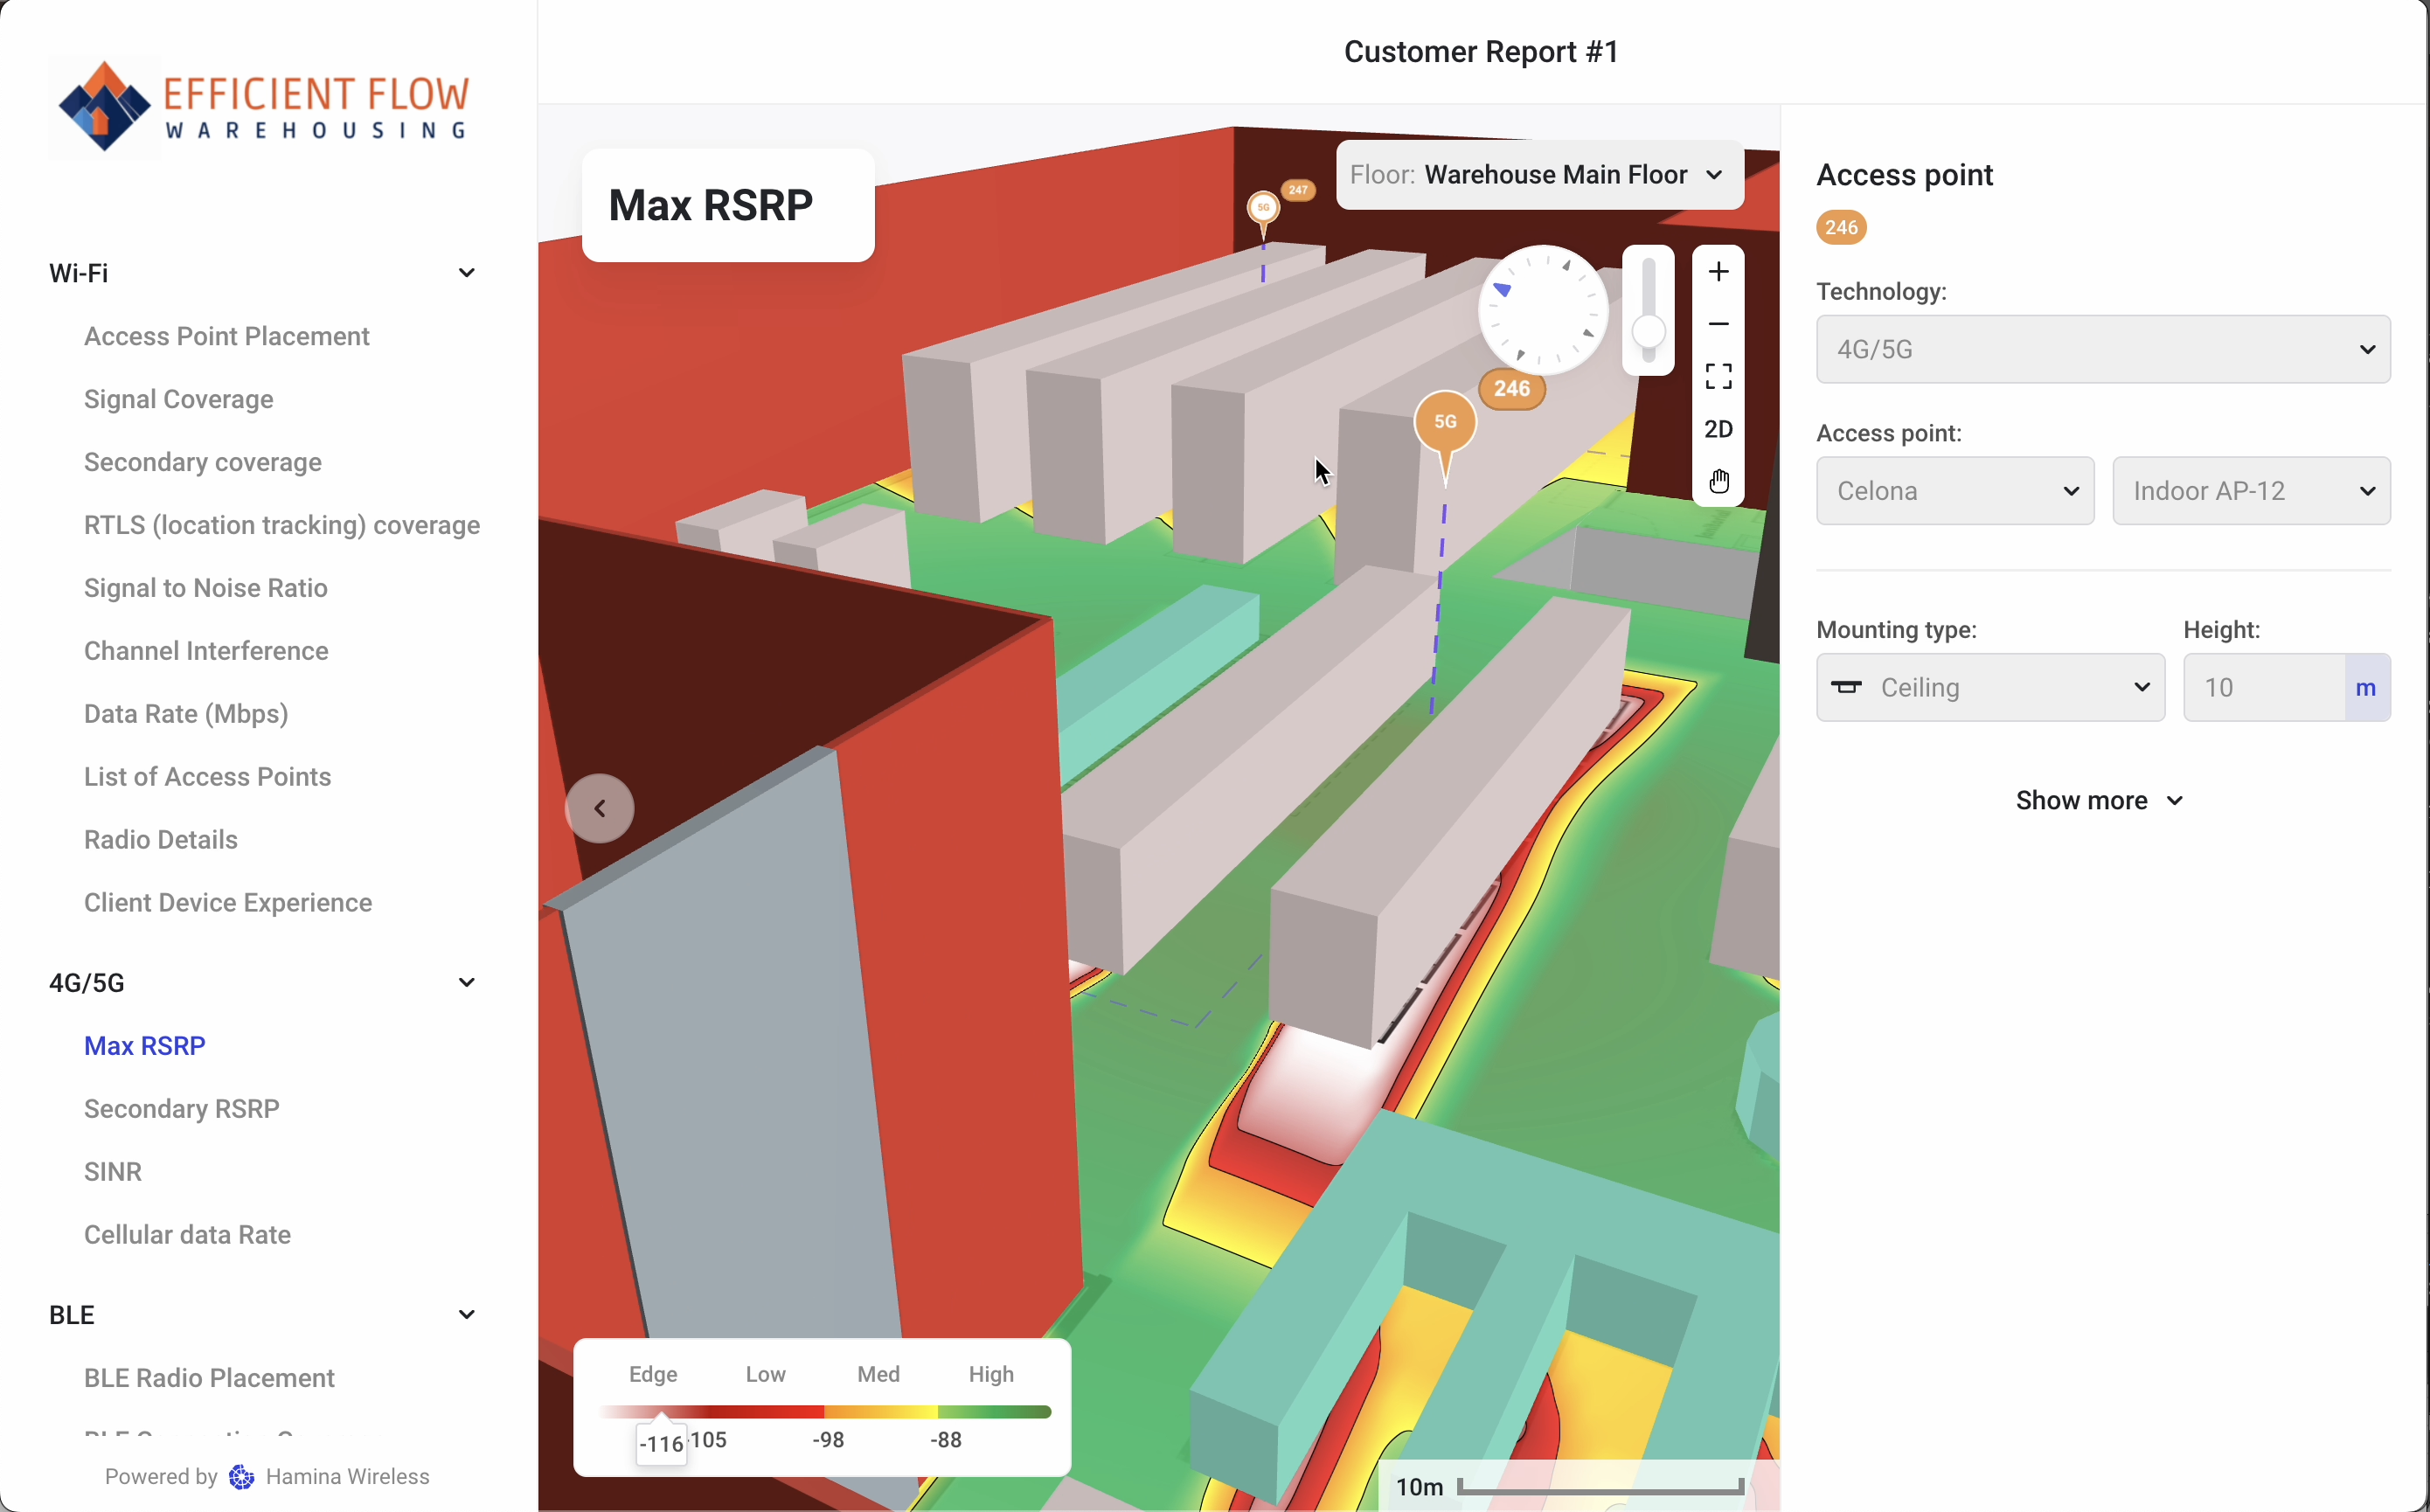
Task: Collapse panel with the left arrow button
Action: pyautogui.click(x=600, y=808)
